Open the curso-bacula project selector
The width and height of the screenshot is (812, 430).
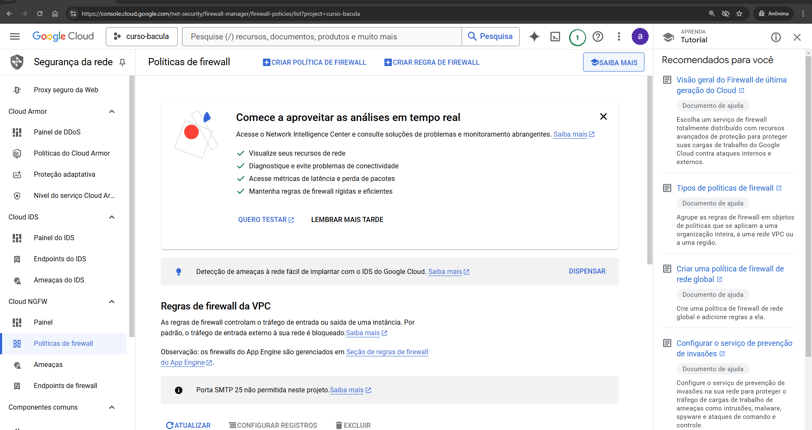click(x=141, y=36)
